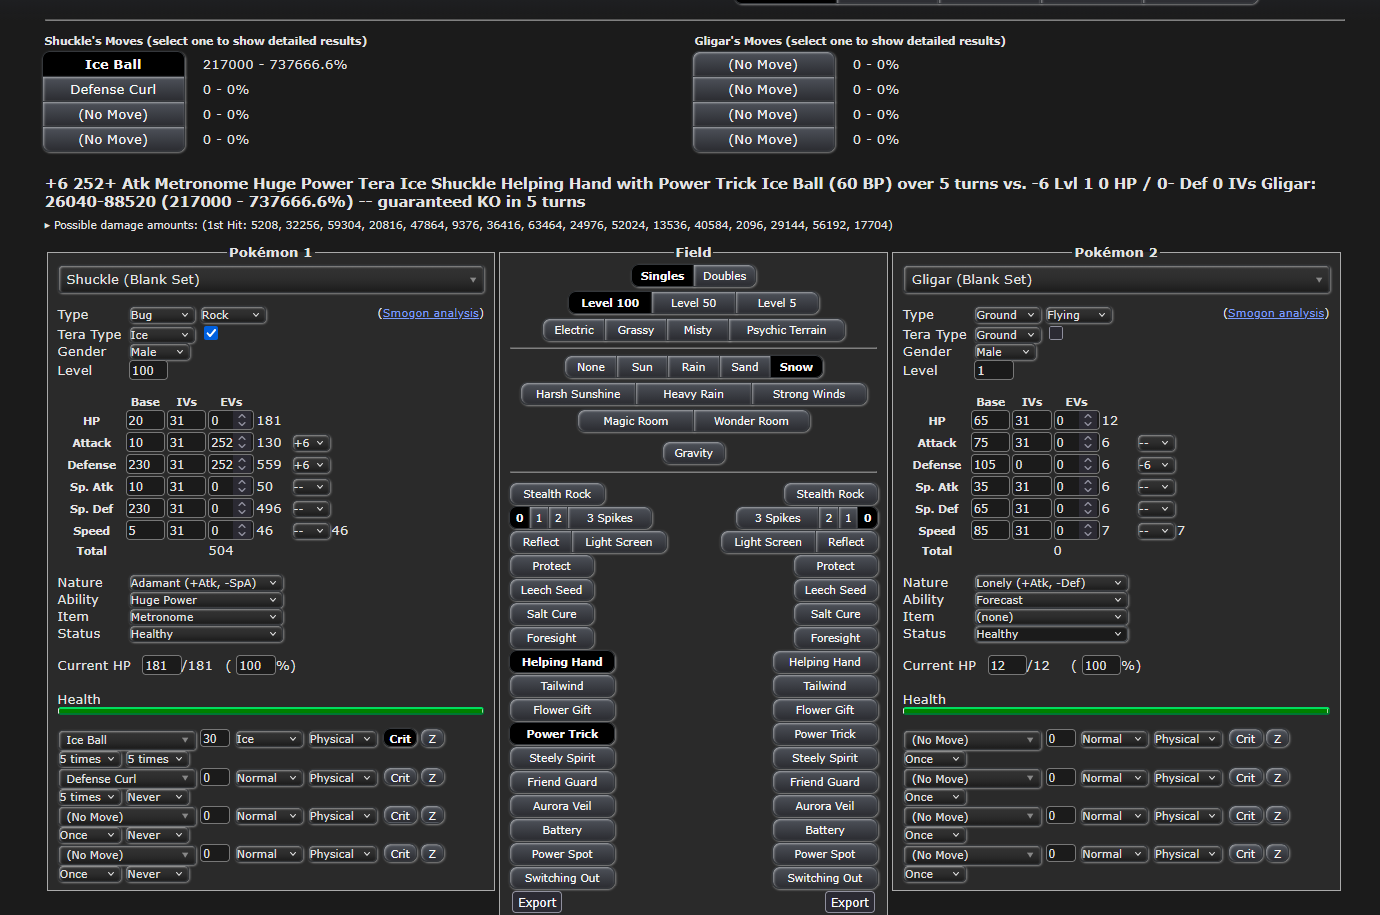Viewport: 1380px width, 915px height.
Task: Set weather to Rain
Action: 694,367
